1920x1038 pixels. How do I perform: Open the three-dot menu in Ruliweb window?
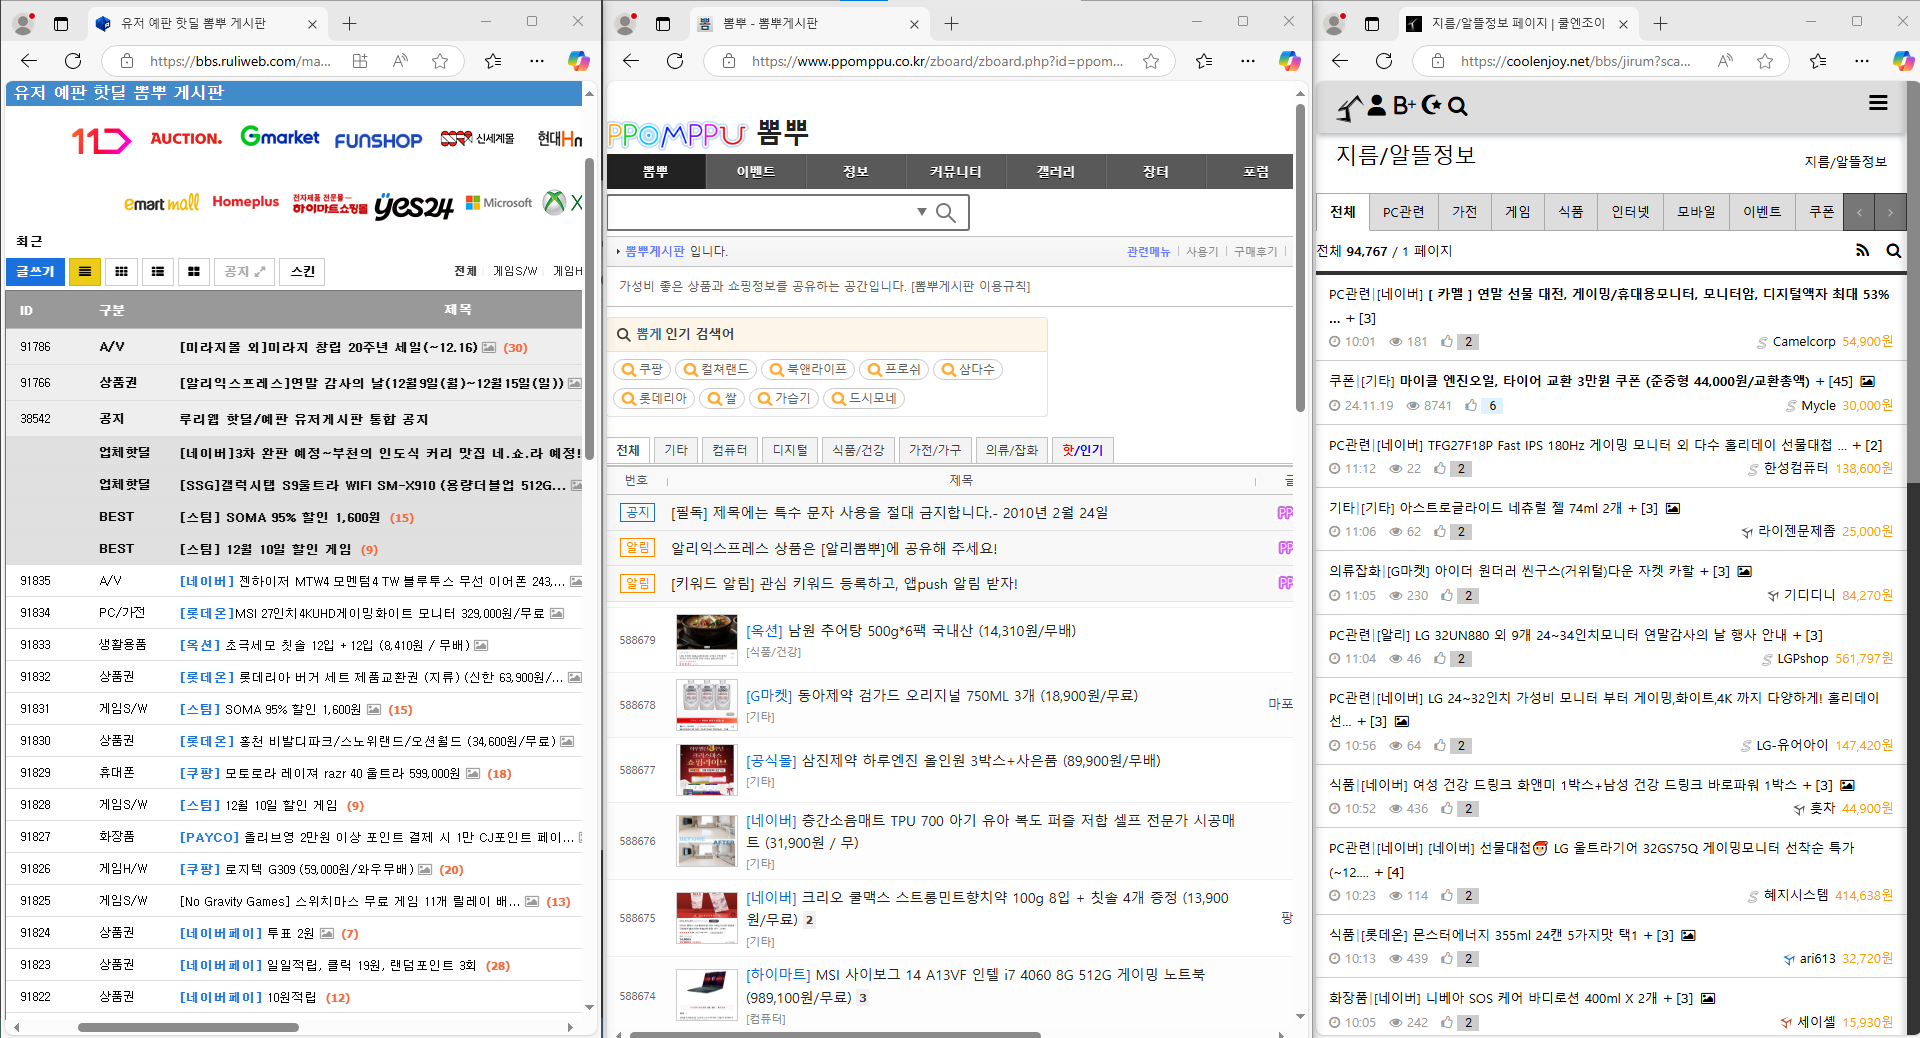click(x=537, y=61)
